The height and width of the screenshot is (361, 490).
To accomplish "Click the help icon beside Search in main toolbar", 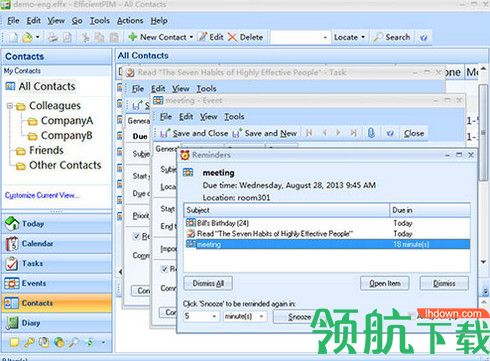I will coord(423,37).
